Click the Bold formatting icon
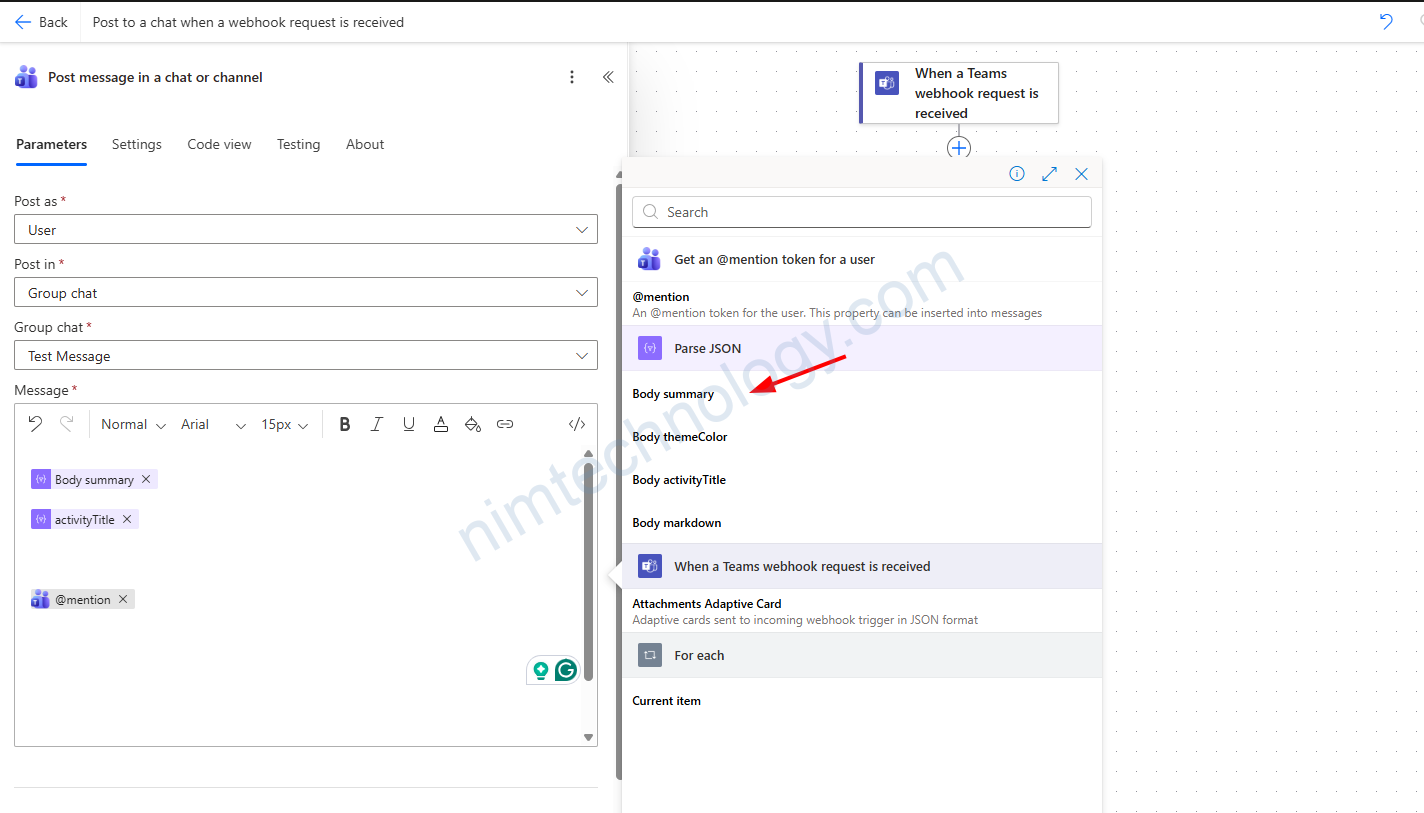This screenshot has height=813, width=1424. [345, 424]
